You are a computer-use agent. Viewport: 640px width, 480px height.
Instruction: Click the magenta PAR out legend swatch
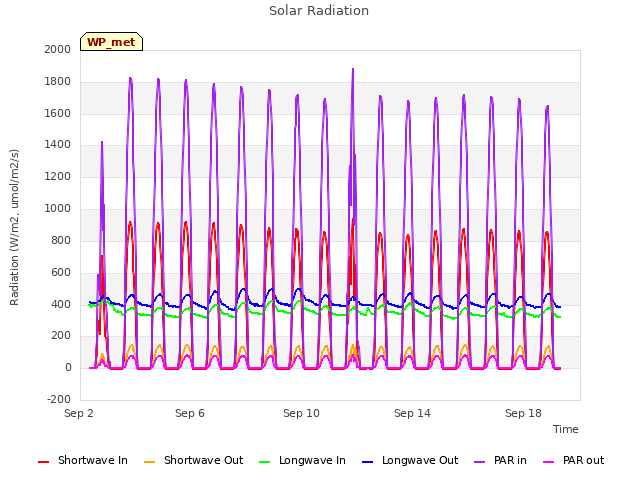tap(549, 462)
